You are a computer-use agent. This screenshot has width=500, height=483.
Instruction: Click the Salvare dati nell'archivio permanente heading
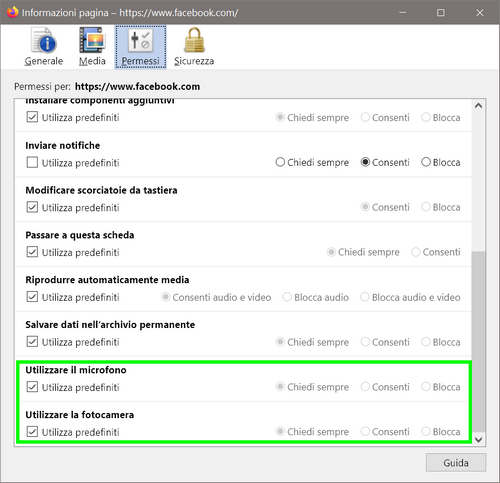point(110,325)
